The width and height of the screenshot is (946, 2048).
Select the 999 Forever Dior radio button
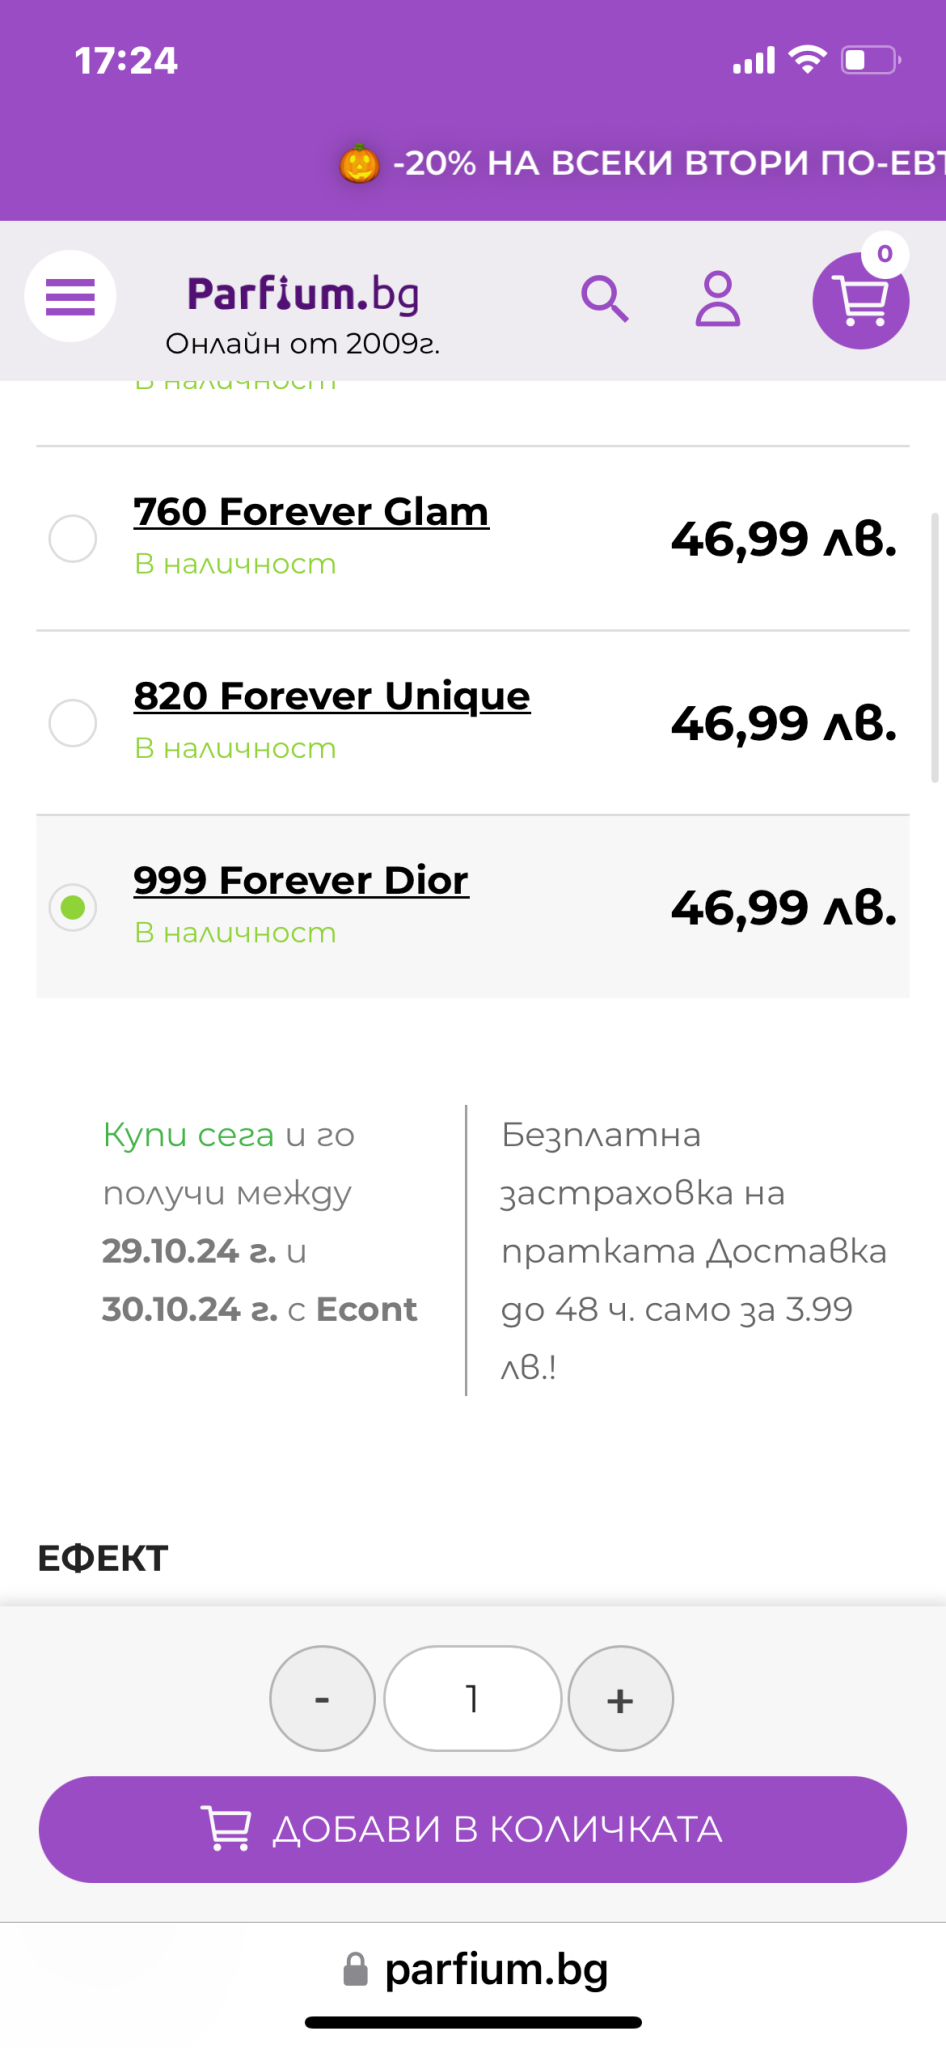73,907
